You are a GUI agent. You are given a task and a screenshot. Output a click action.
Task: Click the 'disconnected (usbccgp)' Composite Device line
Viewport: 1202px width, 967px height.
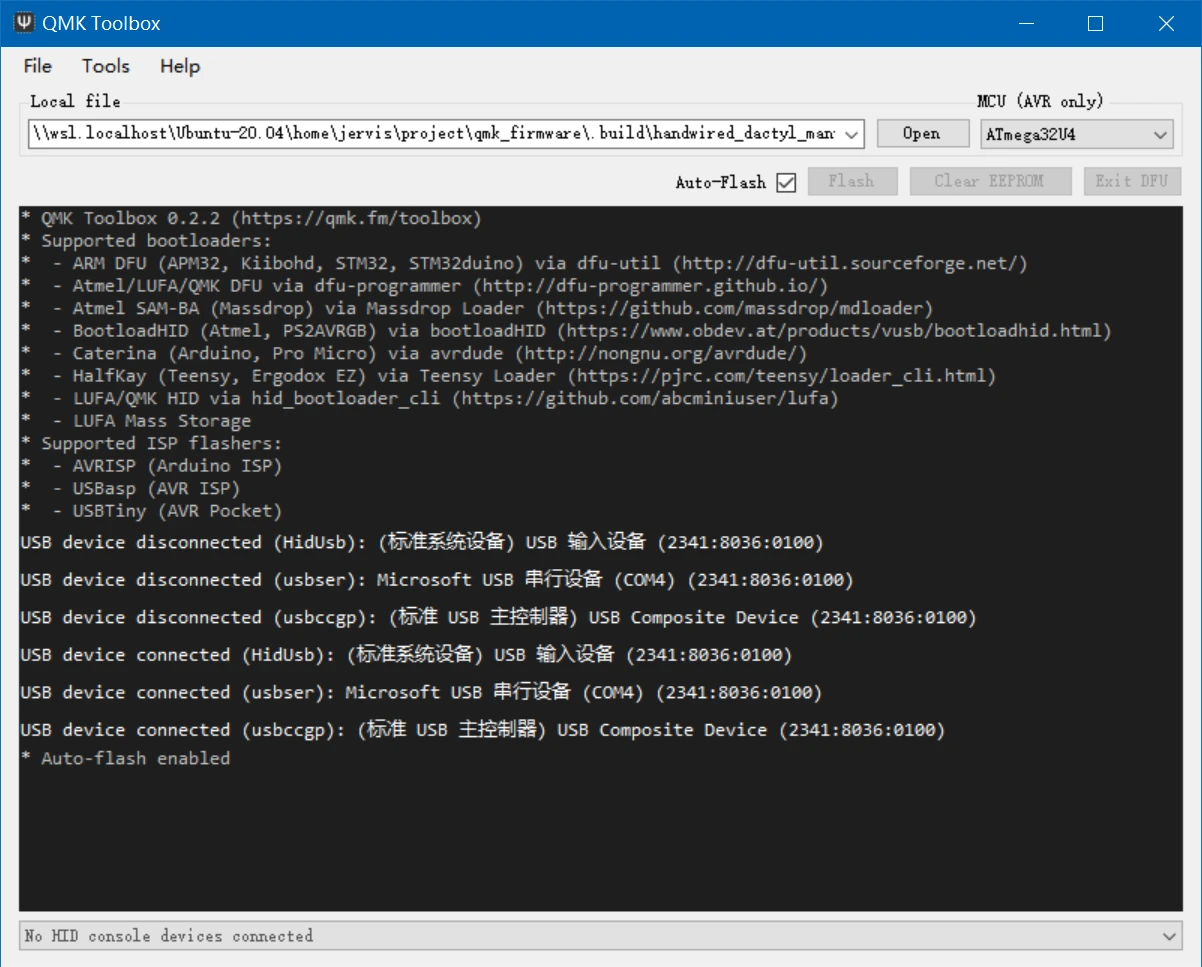[499, 617]
